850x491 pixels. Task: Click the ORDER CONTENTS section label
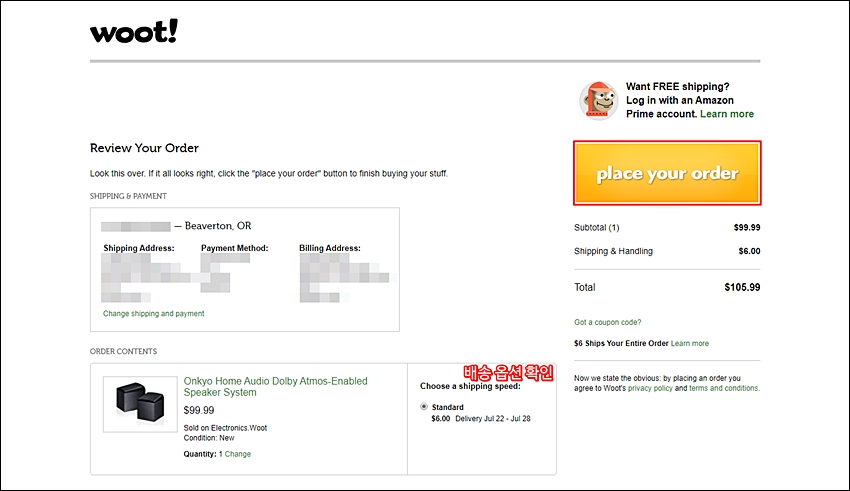click(123, 351)
